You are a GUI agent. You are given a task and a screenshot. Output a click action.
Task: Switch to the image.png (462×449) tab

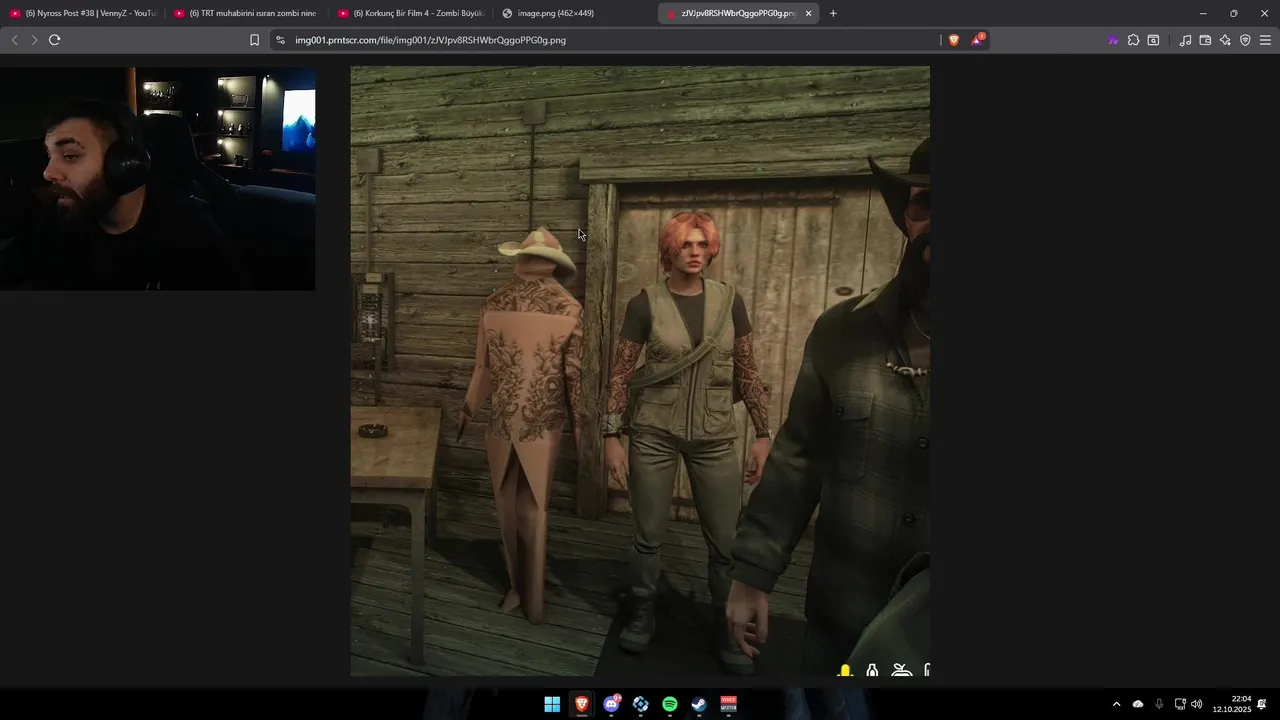[x=574, y=13]
